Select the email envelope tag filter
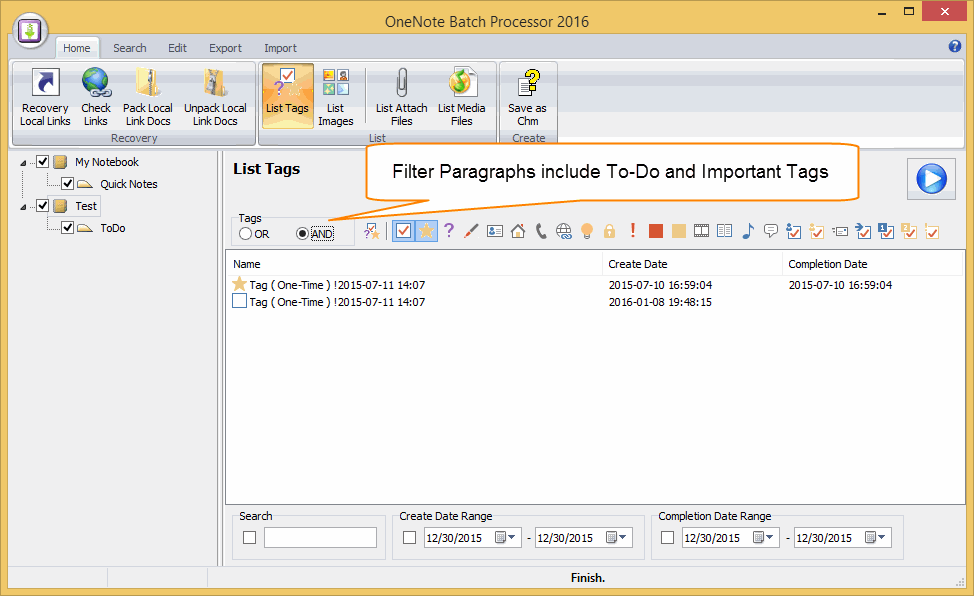974x596 pixels. 840,231
